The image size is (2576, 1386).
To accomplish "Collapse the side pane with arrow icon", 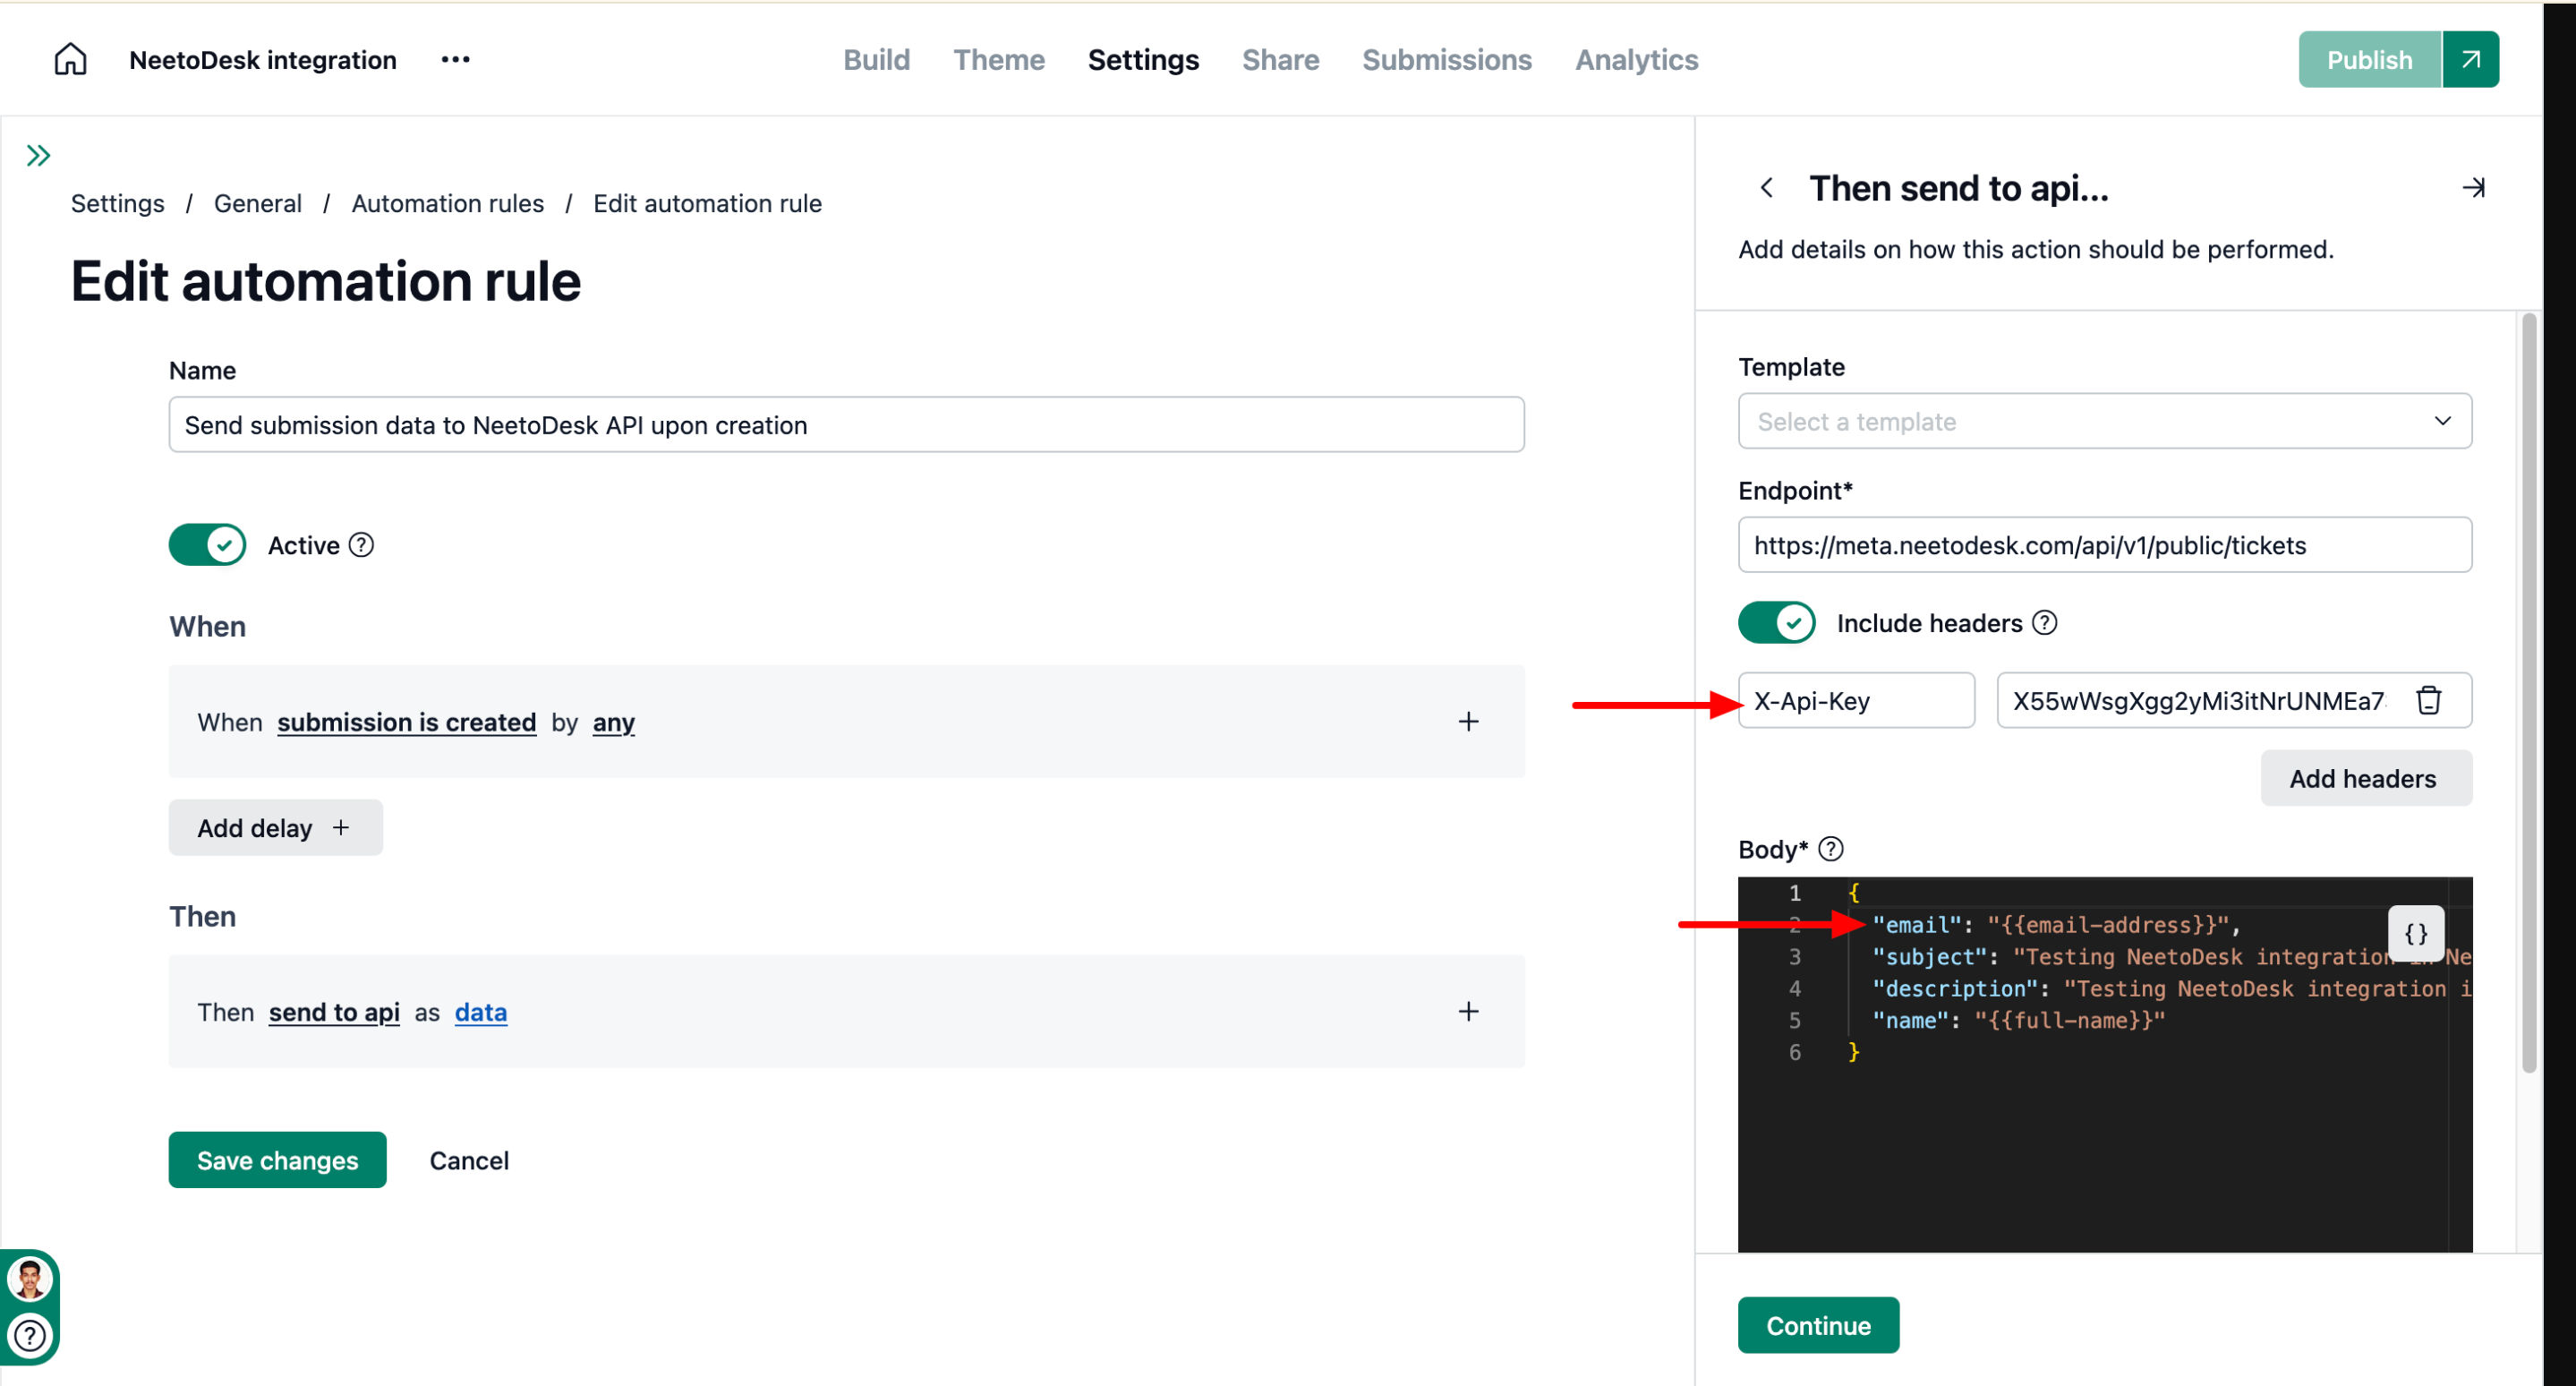I will [x=2473, y=188].
